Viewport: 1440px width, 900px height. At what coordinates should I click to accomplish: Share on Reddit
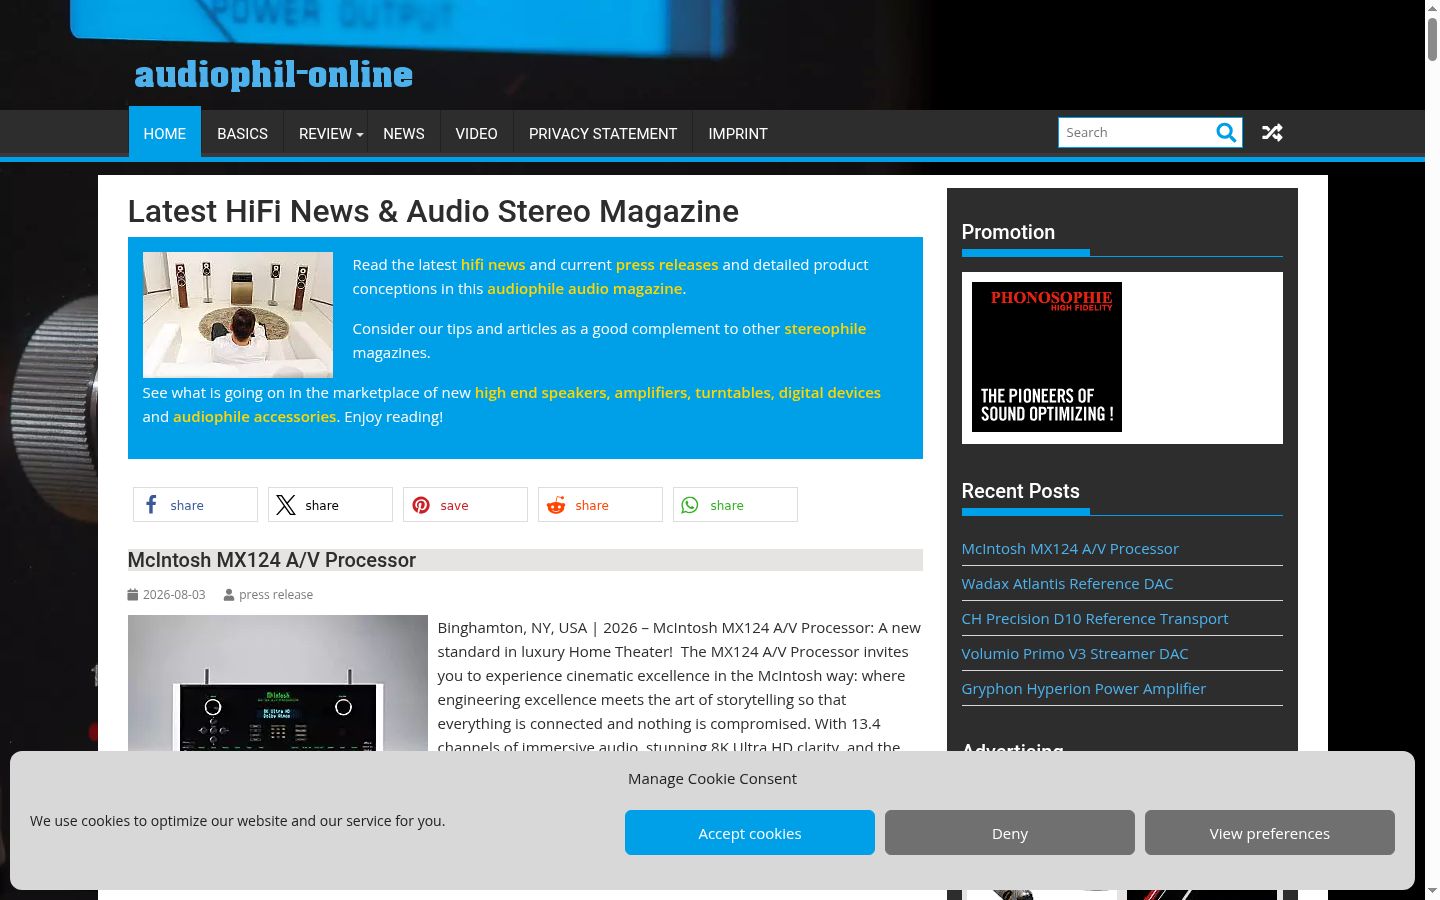coord(600,505)
